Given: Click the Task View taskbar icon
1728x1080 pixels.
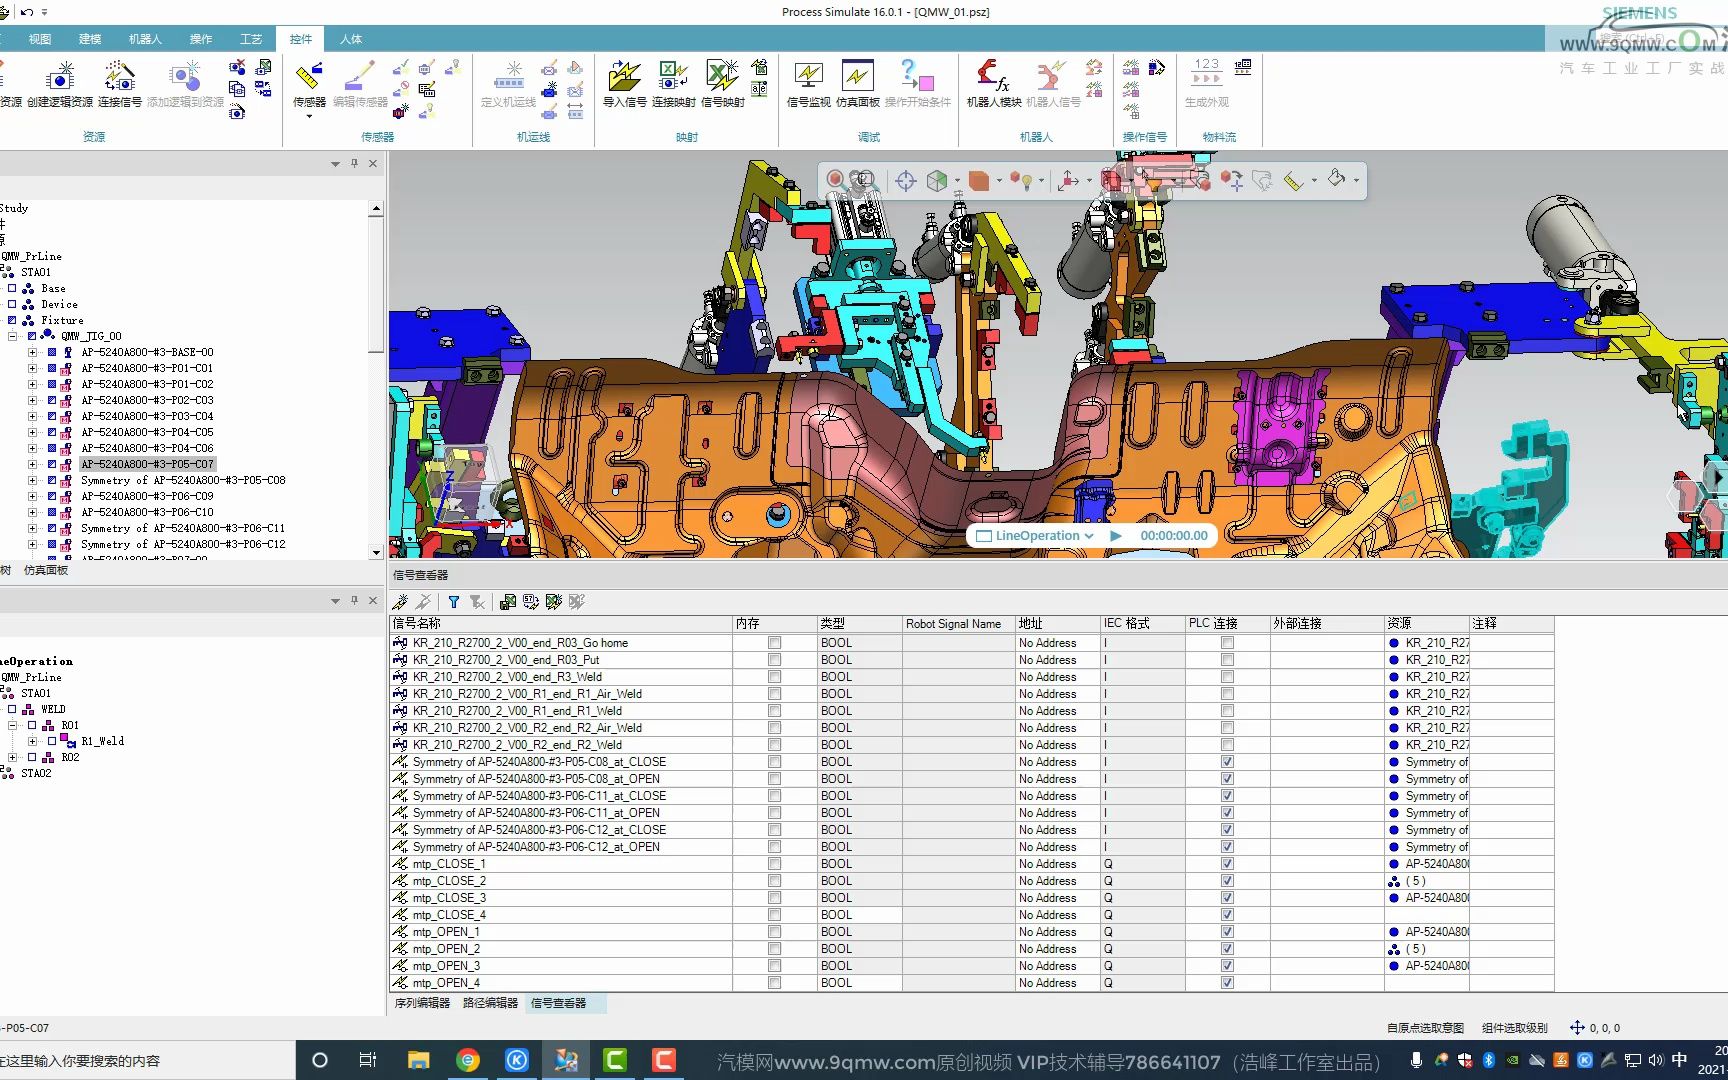Looking at the screenshot, I should [x=368, y=1060].
